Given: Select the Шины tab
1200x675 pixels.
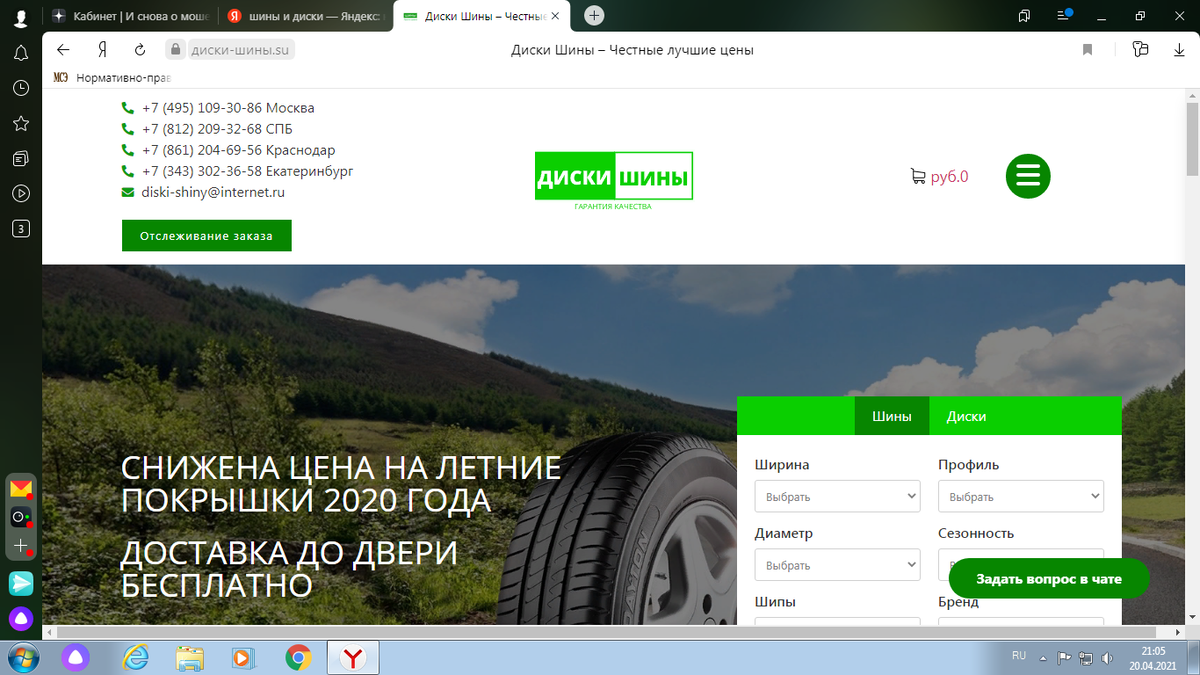Looking at the screenshot, I should tap(891, 416).
